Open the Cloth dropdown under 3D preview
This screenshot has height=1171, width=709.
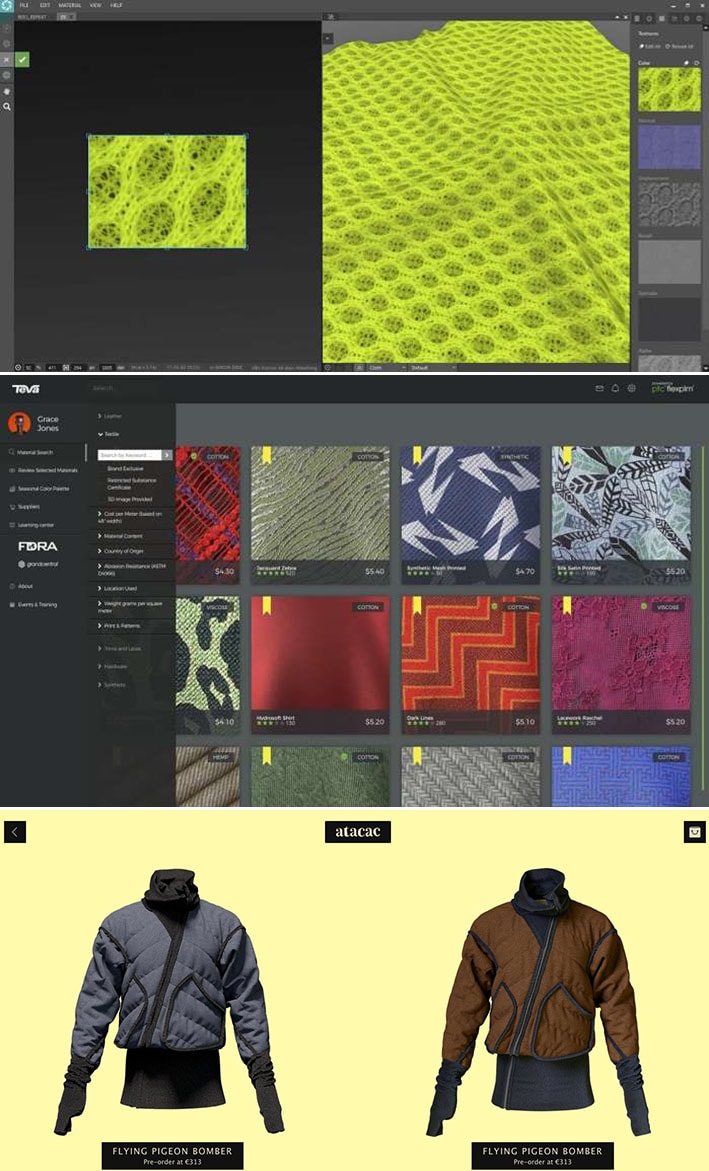click(x=387, y=367)
